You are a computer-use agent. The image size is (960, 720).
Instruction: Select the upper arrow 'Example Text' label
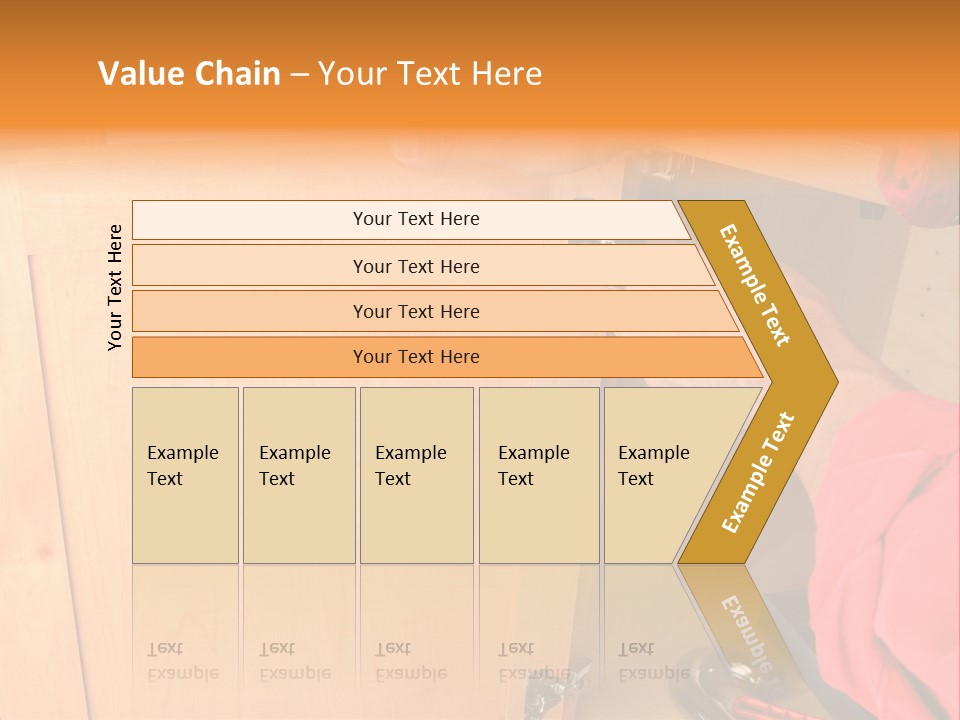tap(755, 285)
